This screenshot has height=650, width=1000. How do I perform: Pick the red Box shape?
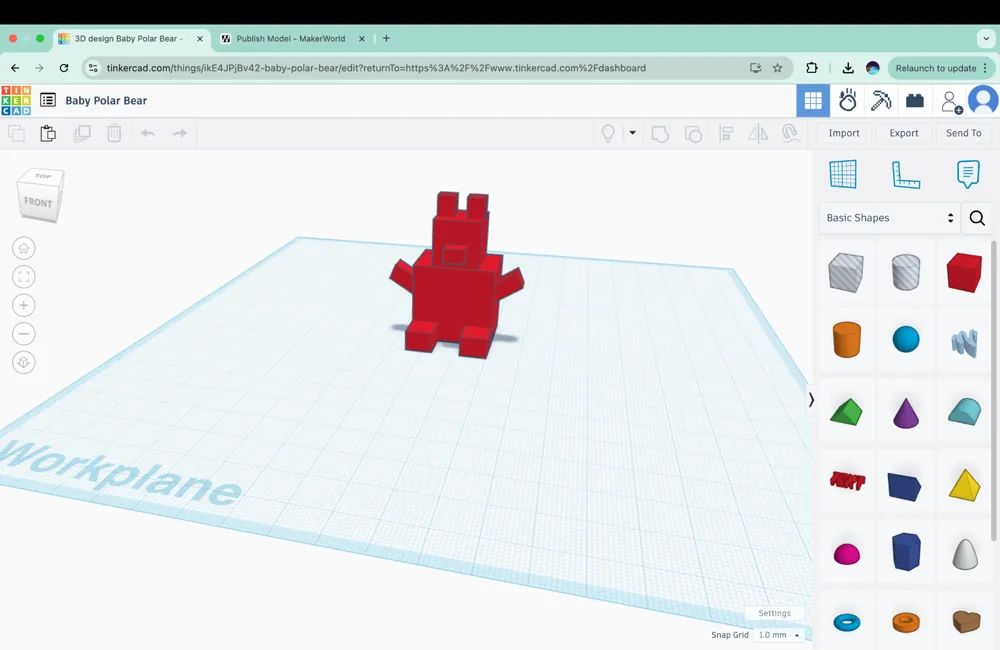964,272
